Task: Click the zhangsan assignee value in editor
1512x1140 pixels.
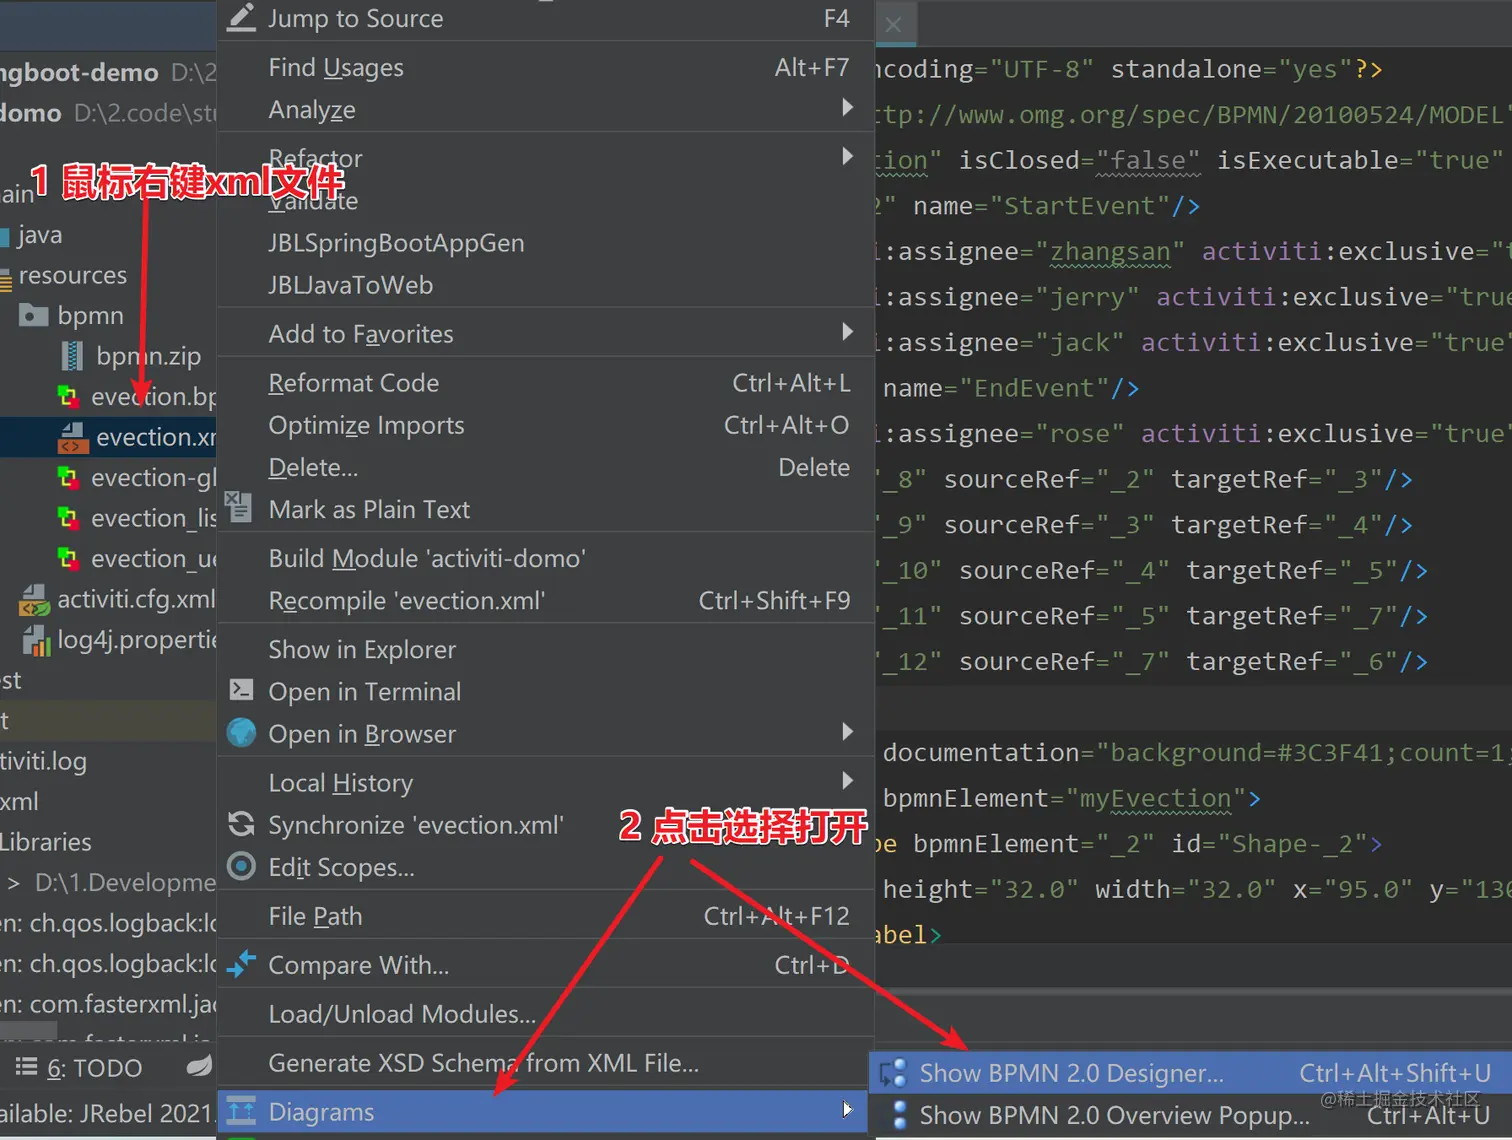Action: (1109, 251)
